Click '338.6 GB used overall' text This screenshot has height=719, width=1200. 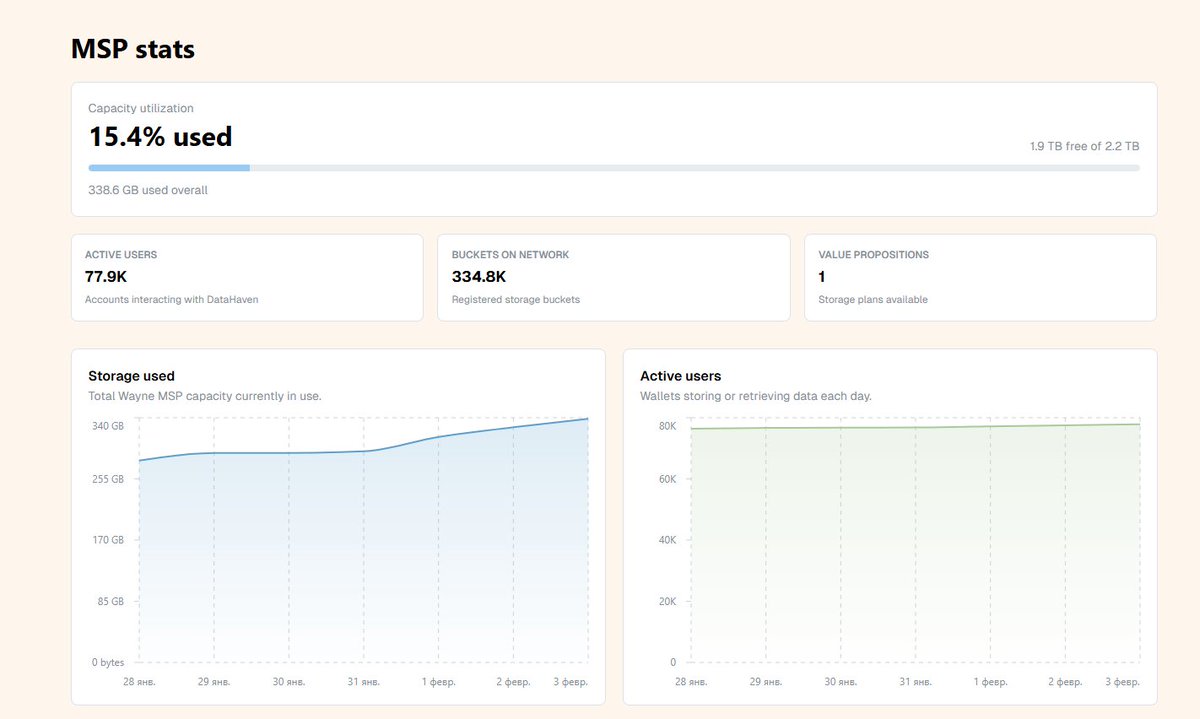click(148, 190)
